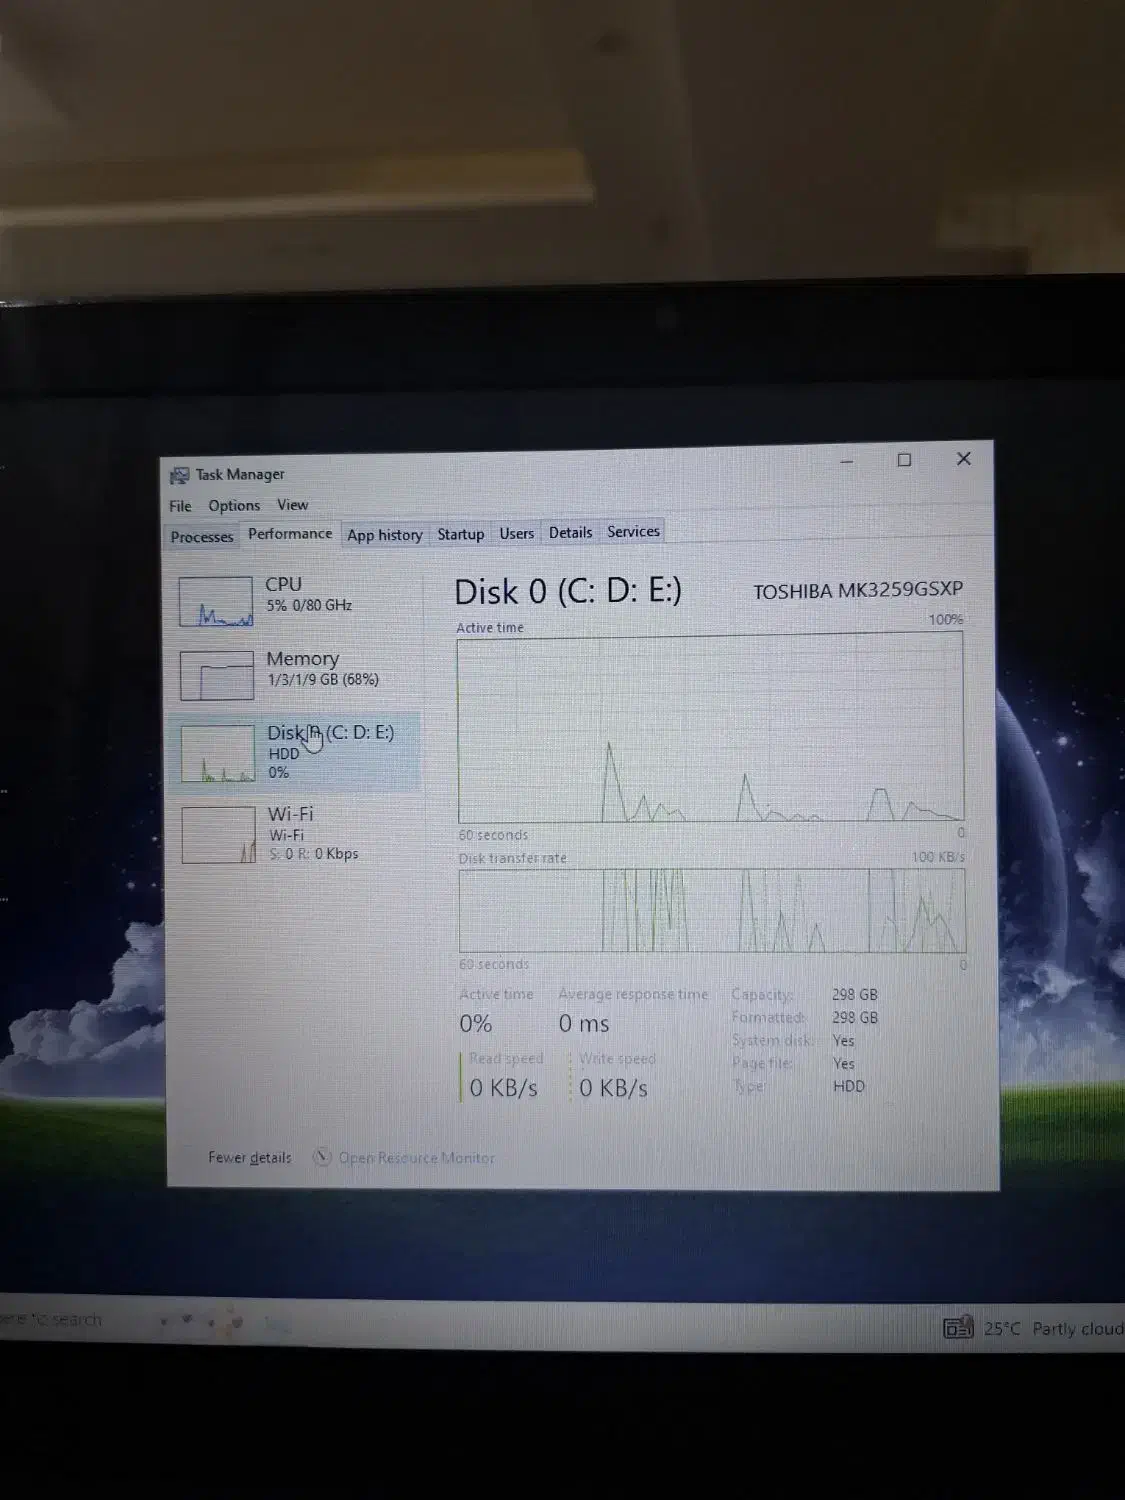Open the Options menu

coord(234,505)
